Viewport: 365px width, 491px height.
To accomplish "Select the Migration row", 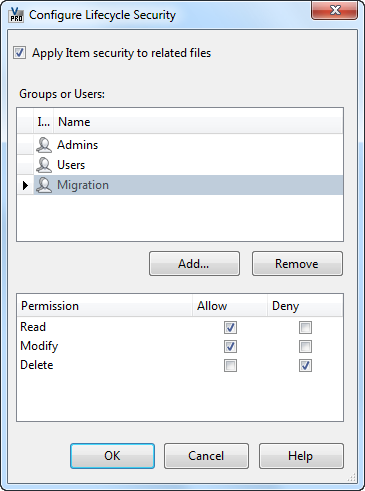I will tap(180, 185).
